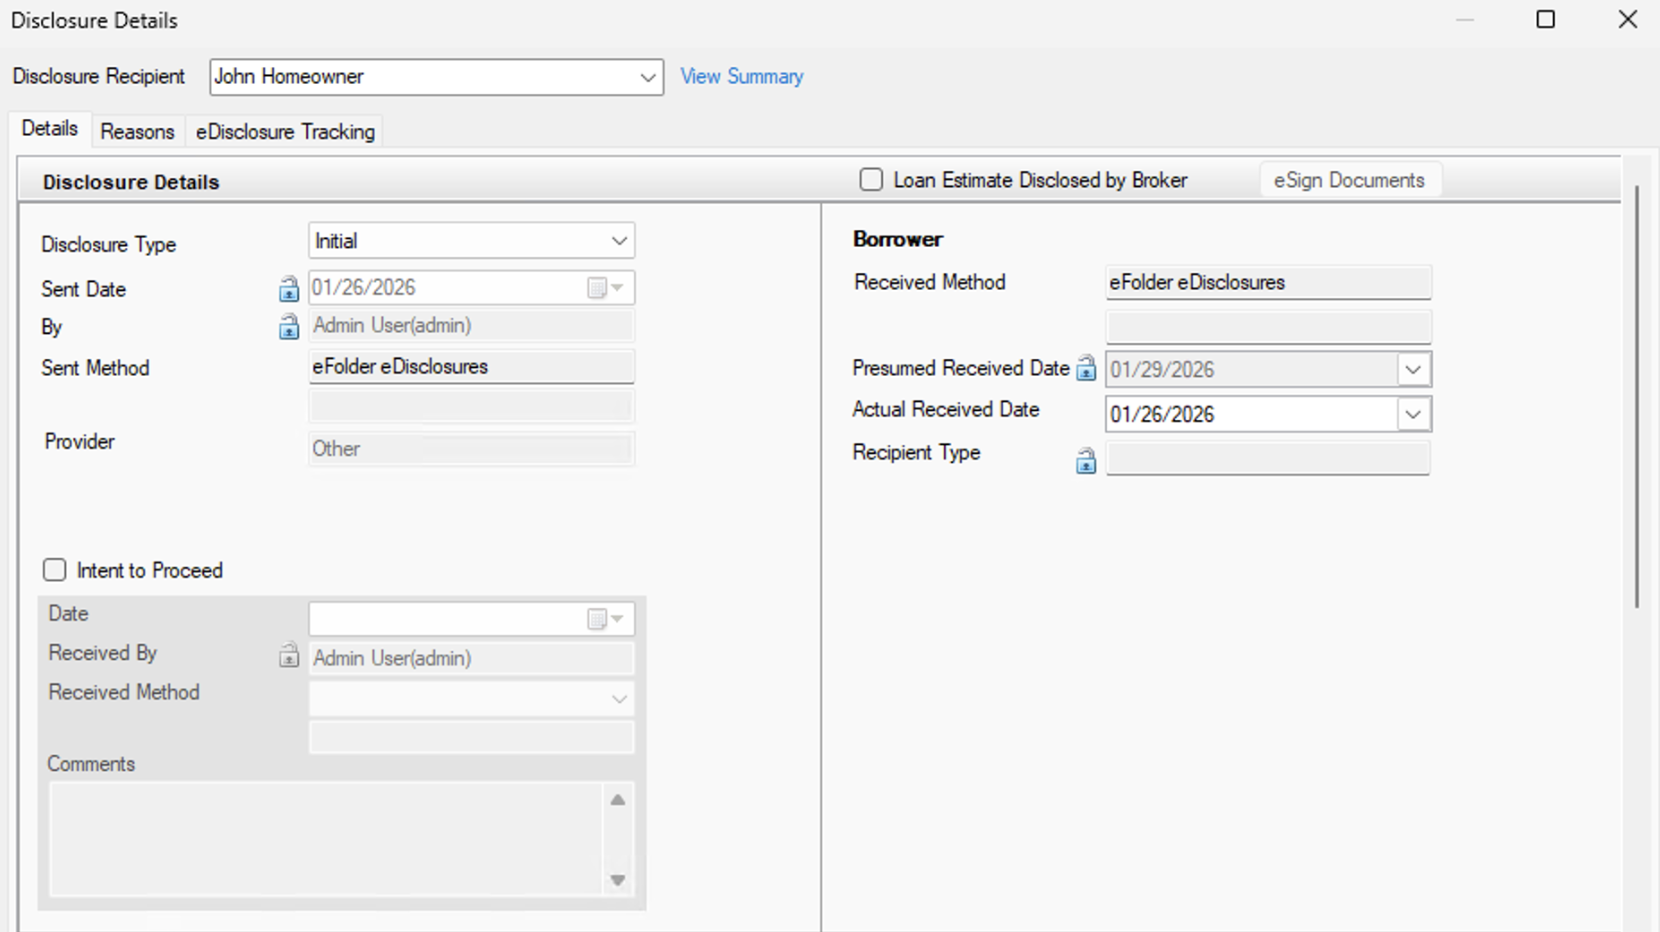Switch to the Reasons tab
The height and width of the screenshot is (932, 1660).
coord(137,132)
